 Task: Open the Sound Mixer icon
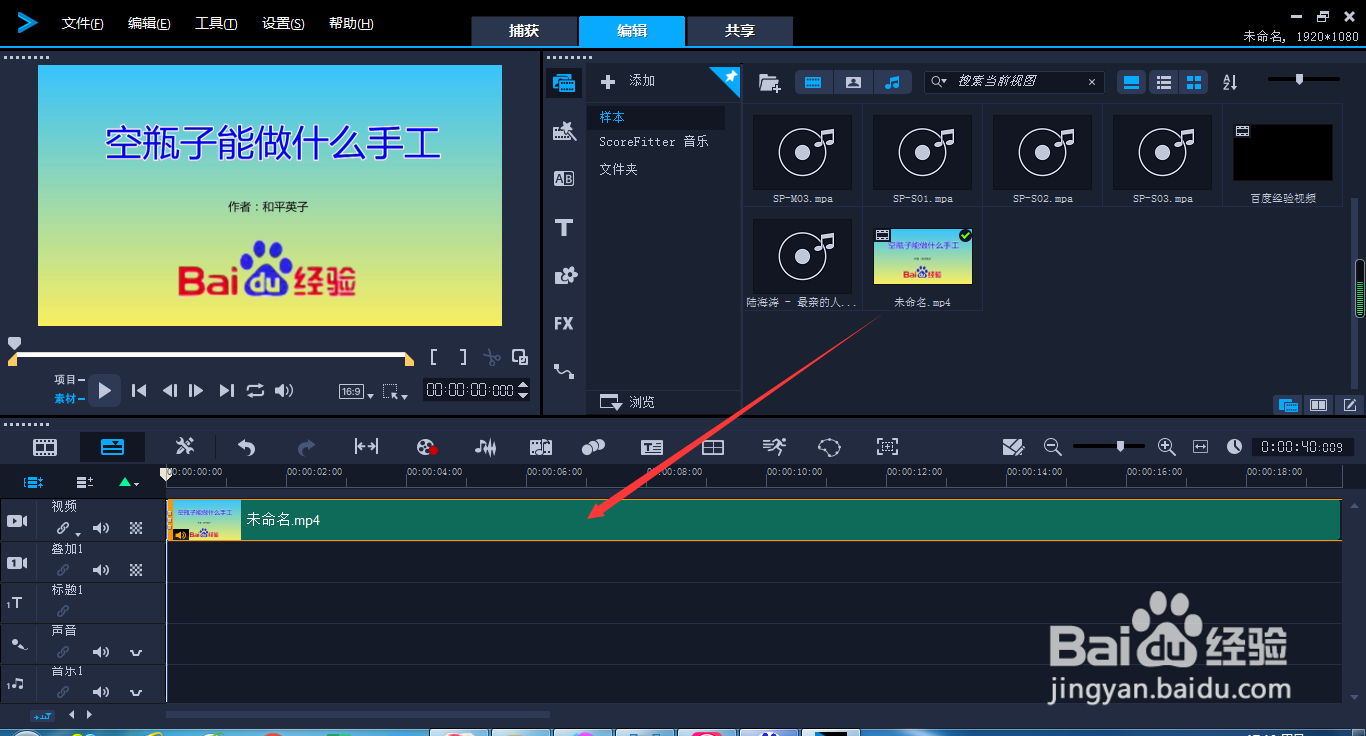pos(485,447)
